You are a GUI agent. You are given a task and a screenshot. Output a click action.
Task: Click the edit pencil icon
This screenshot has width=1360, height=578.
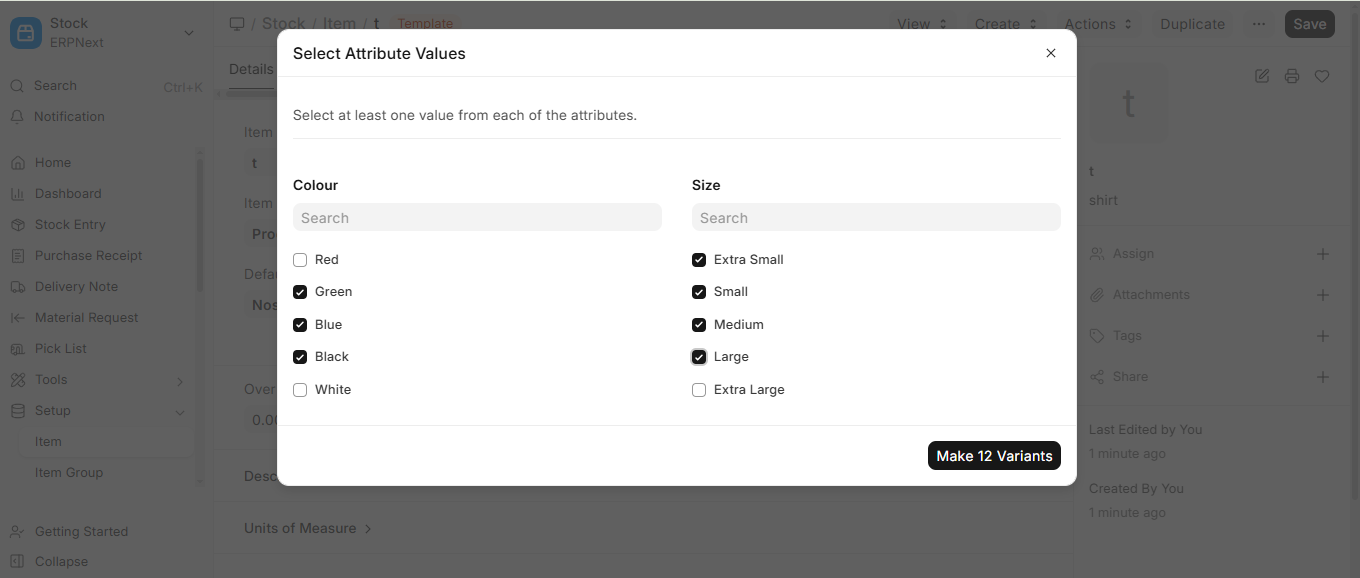1262,76
